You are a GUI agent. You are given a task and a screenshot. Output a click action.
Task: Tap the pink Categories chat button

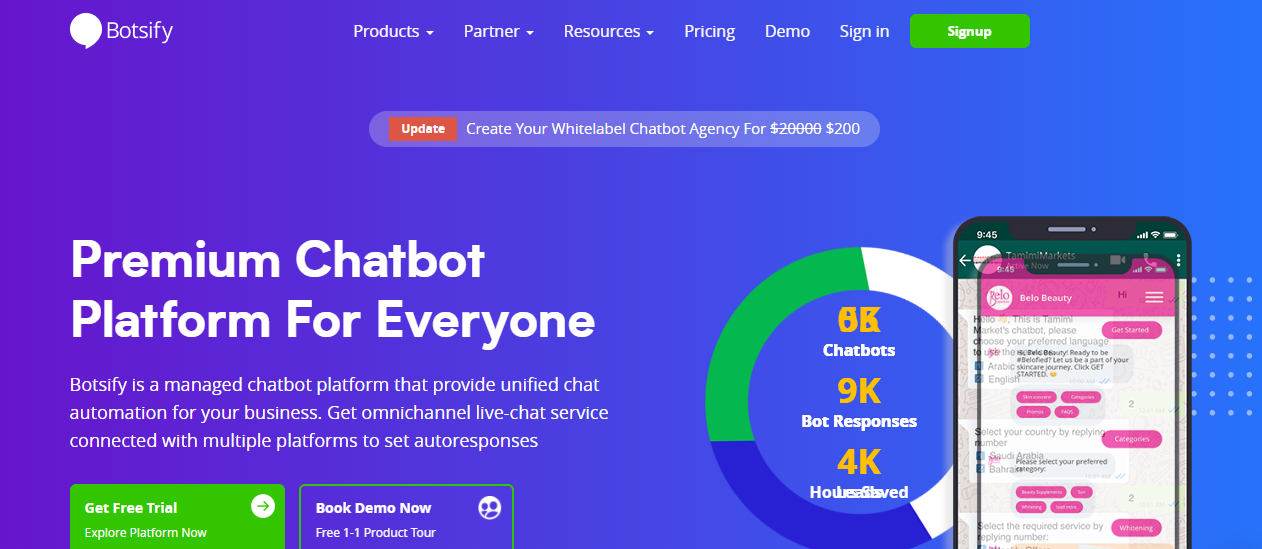point(1131,439)
